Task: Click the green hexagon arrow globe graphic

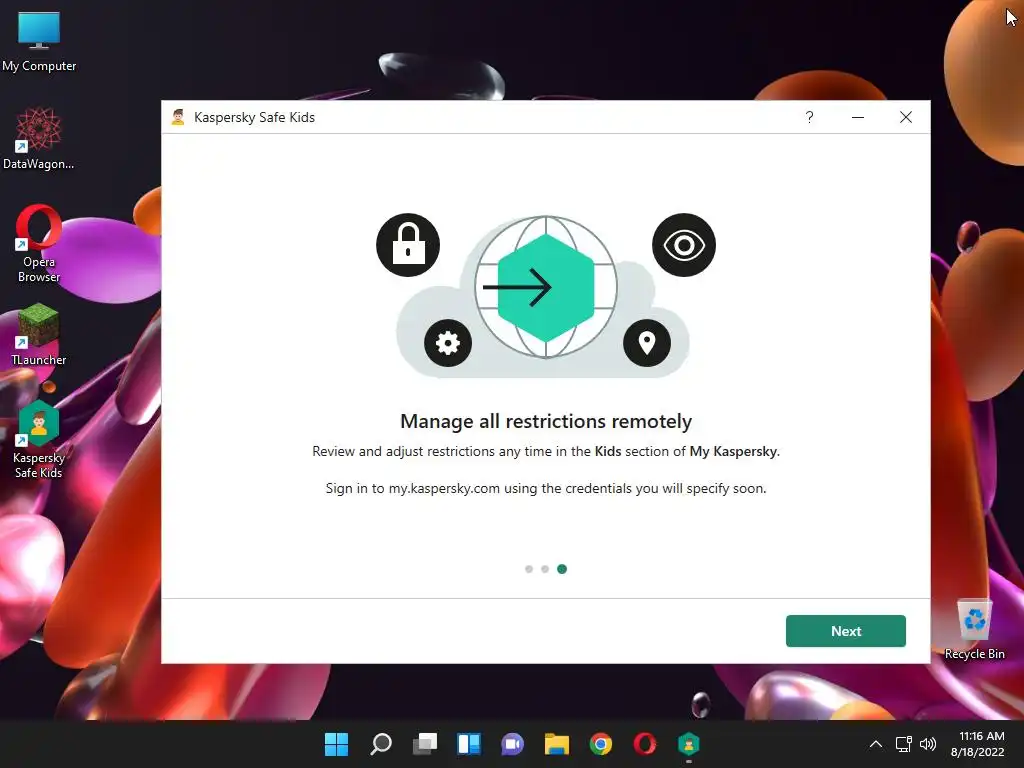Action: (x=546, y=287)
